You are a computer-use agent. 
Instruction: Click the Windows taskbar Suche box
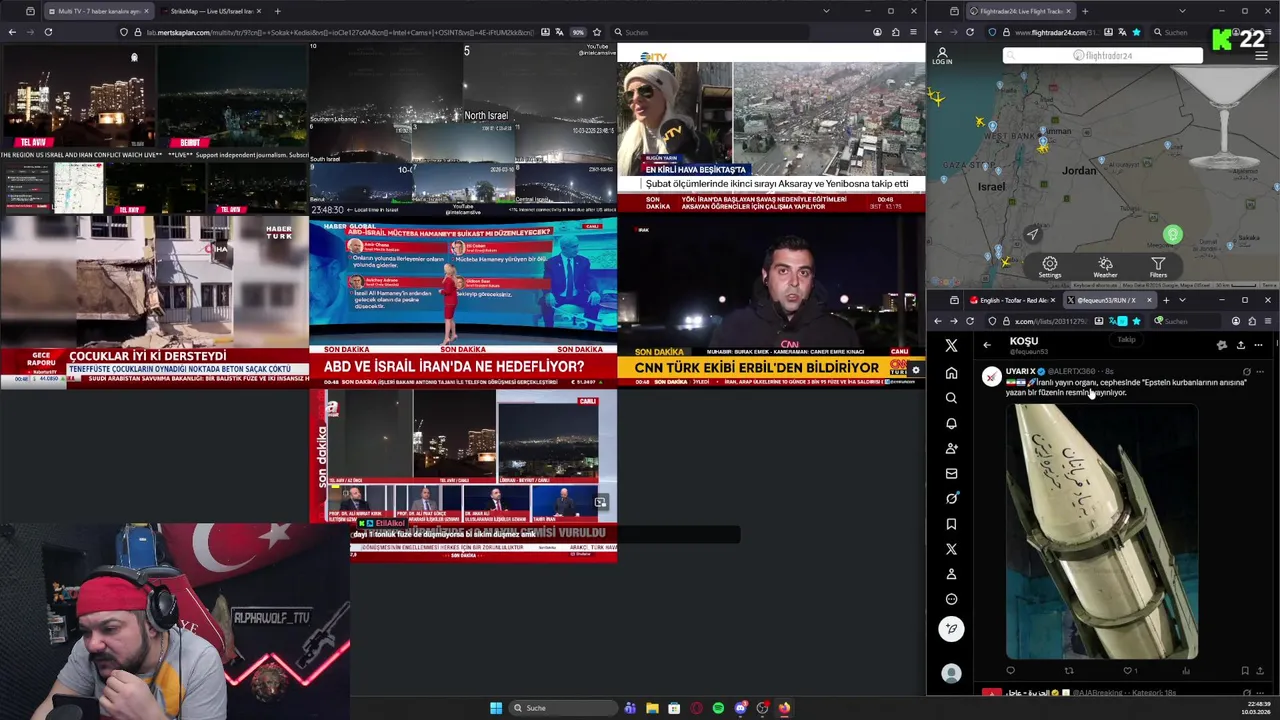[564, 708]
